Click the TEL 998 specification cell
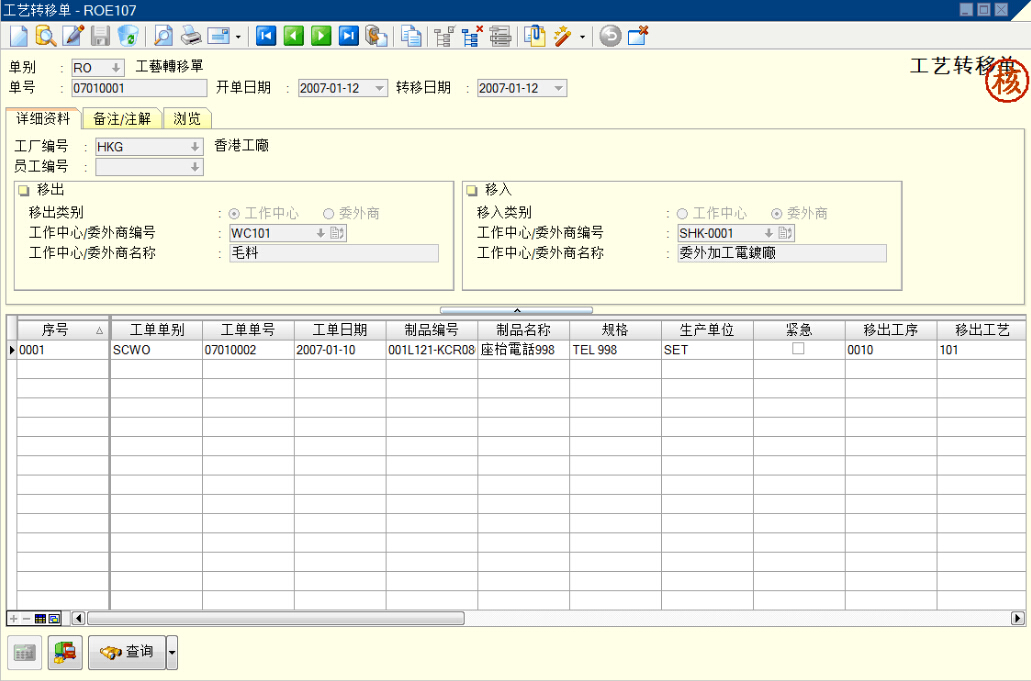This screenshot has width=1031, height=681. click(x=615, y=350)
